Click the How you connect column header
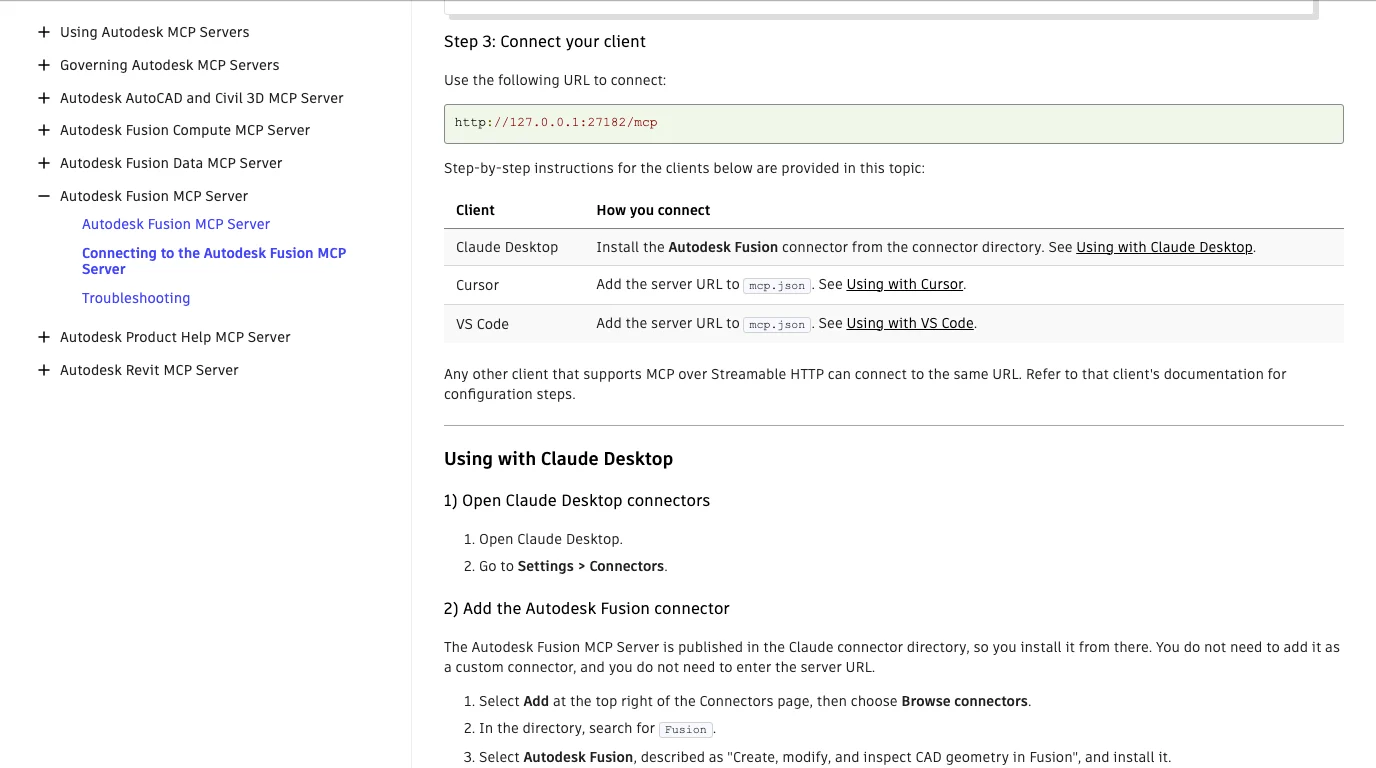Screen dimensions: 1376x768 [653, 210]
